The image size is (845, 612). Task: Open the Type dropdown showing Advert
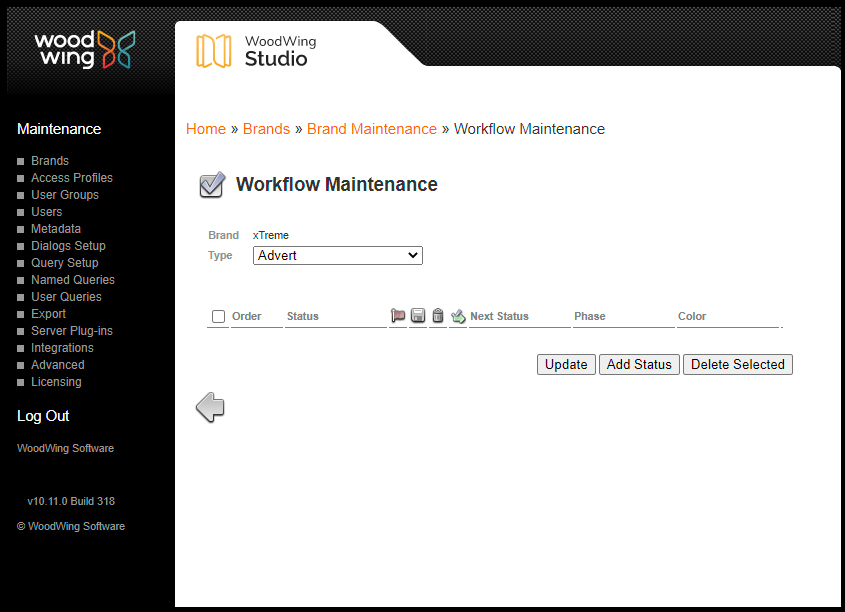tap(338, 255)
